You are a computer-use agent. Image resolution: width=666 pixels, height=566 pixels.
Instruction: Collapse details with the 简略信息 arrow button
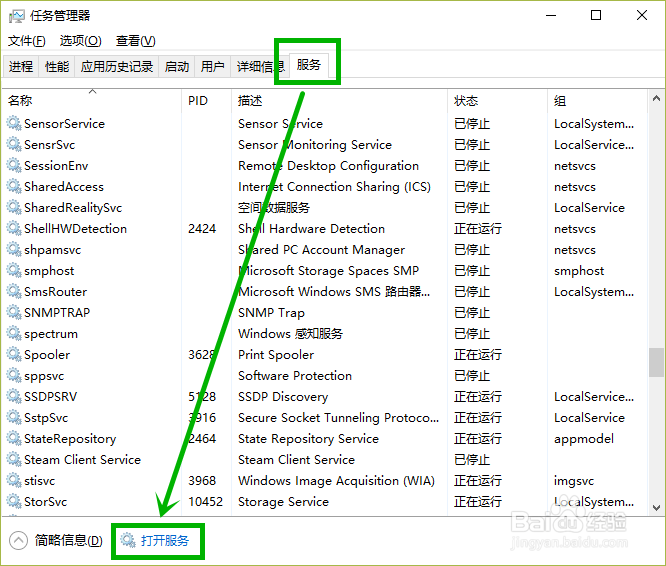[18, 541]
